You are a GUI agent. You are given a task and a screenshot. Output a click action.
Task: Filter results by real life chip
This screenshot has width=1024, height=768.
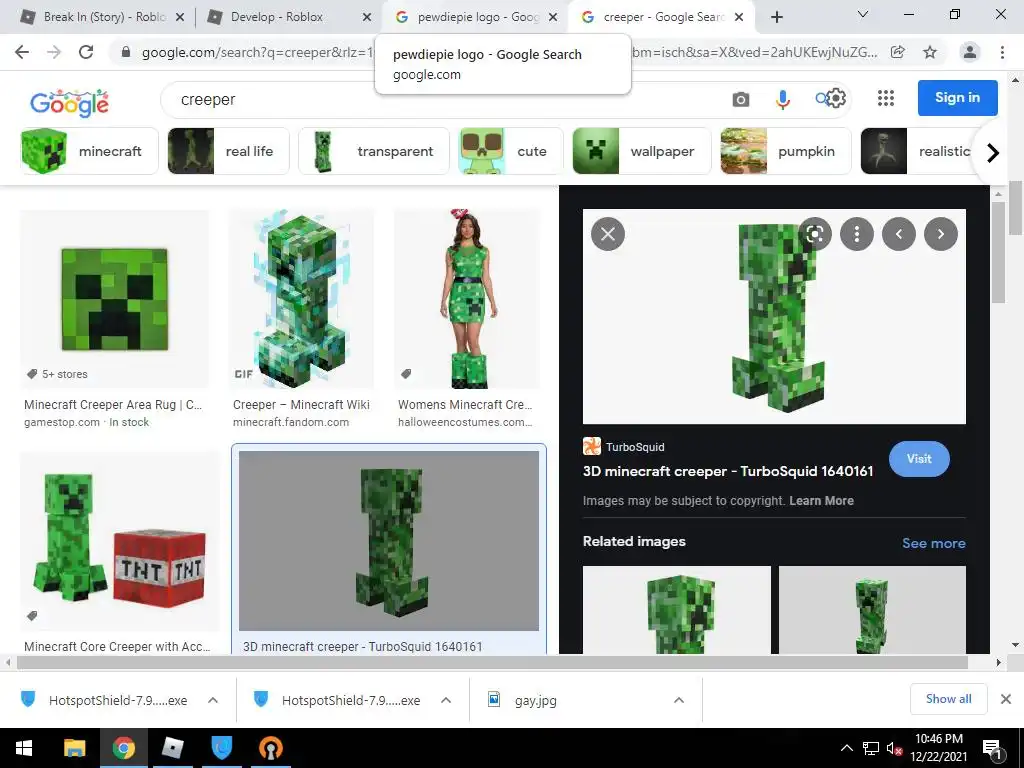pos(229,152)
